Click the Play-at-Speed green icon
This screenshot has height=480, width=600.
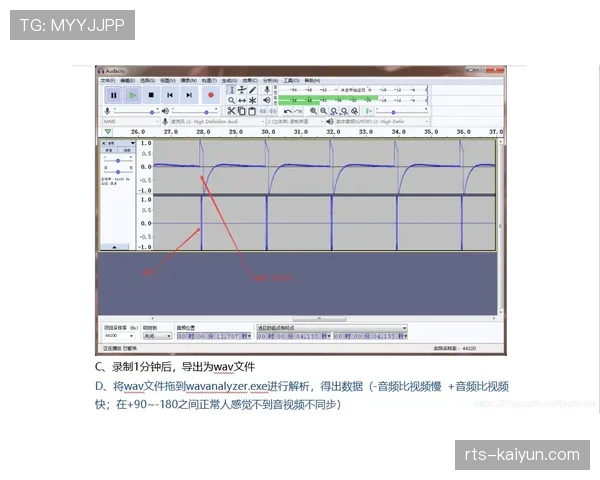point(368,111)
